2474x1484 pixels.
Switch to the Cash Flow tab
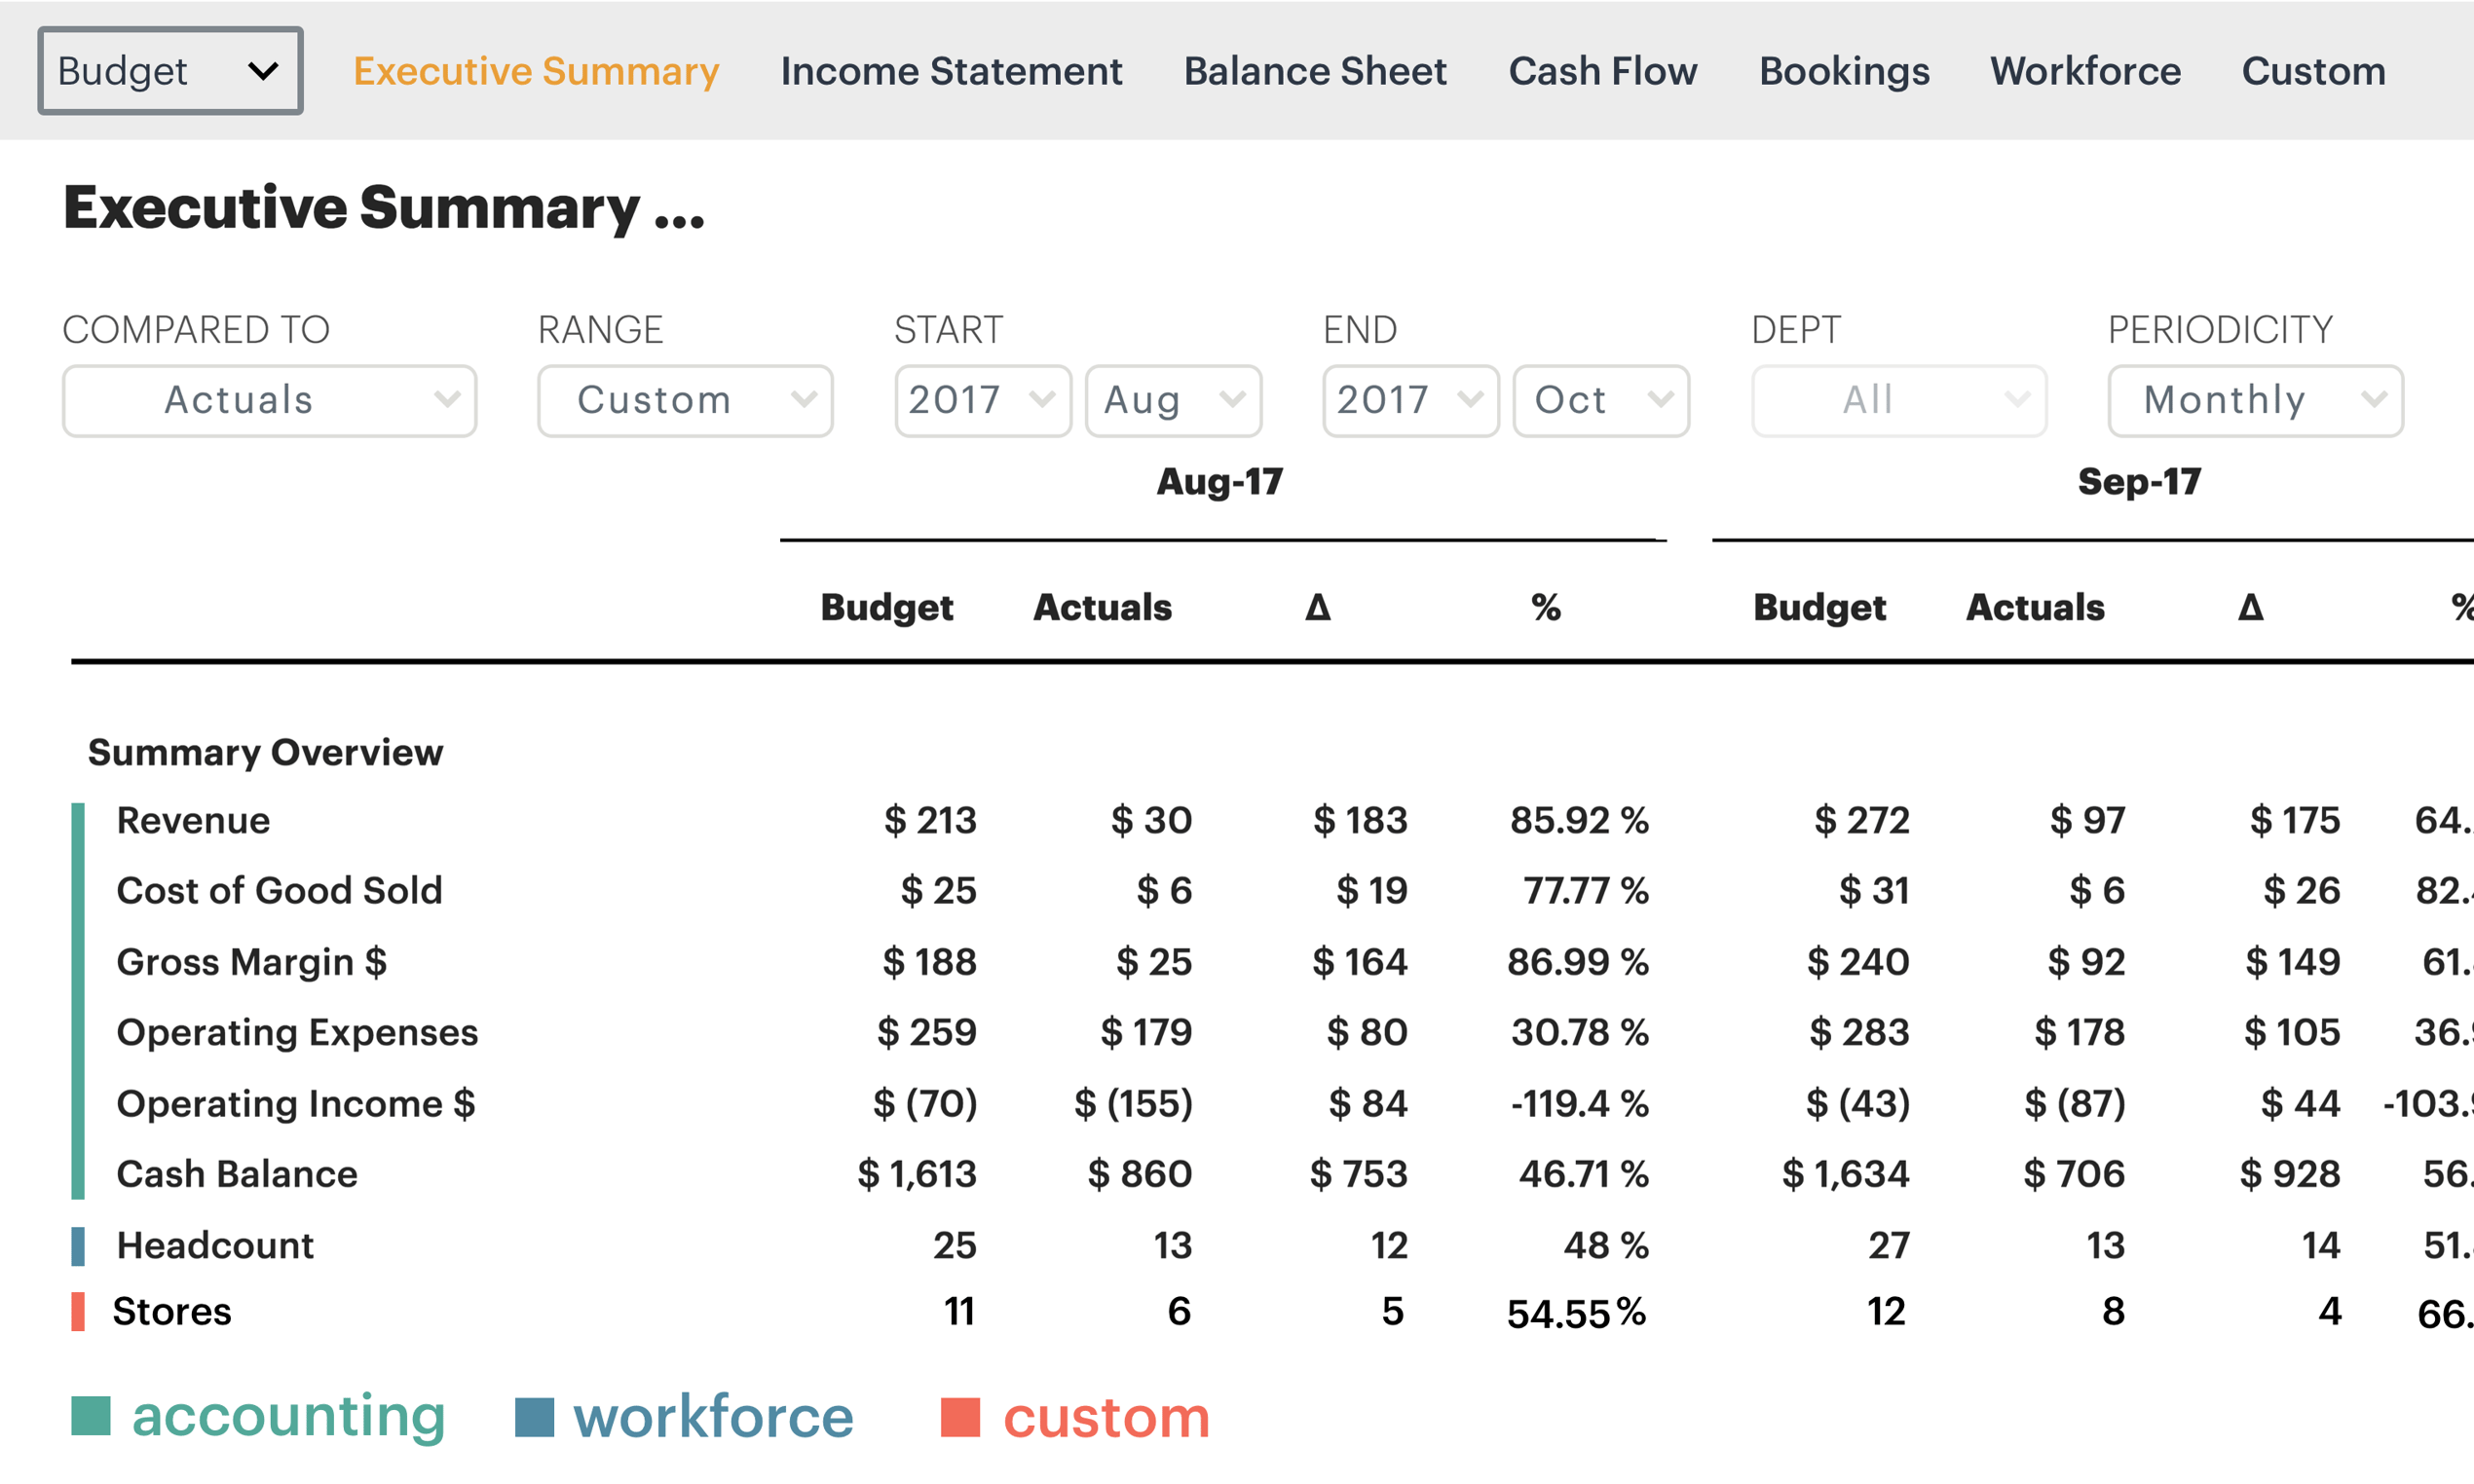point(1599,69)
